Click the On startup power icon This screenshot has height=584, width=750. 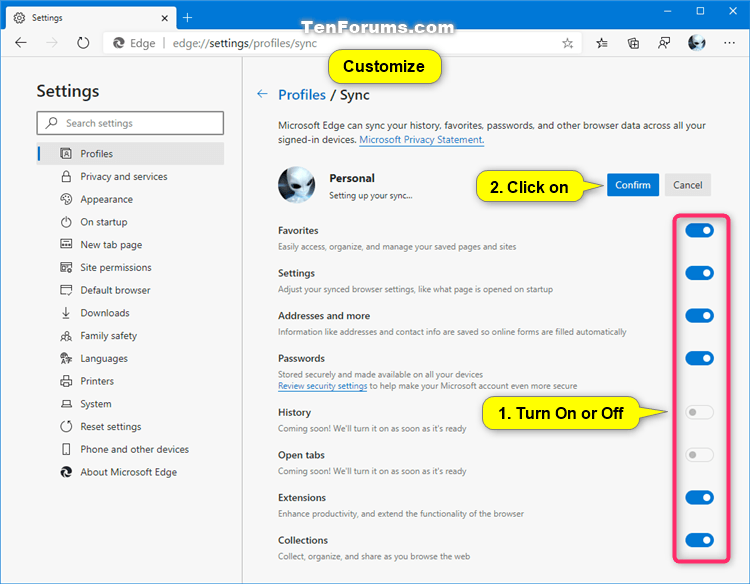pyautogui.click(x=66, y=222)
